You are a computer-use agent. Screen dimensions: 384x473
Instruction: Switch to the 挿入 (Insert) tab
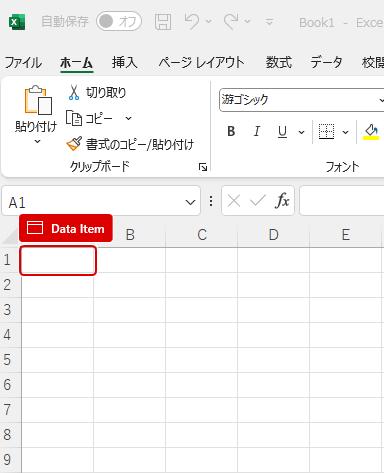point(125,62)
